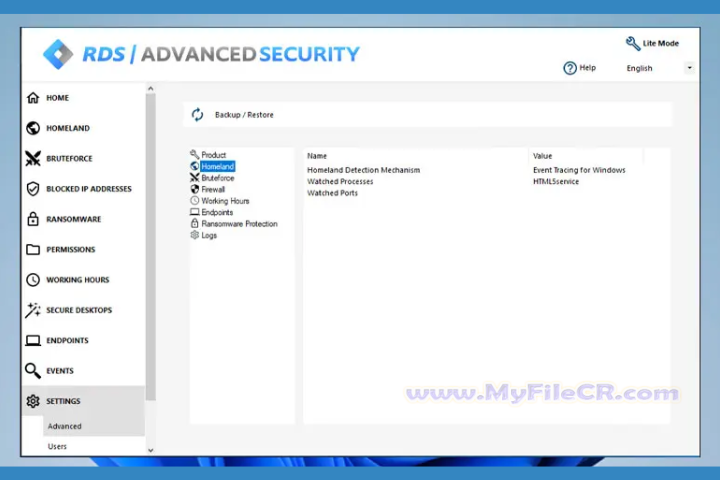
Task: Click sidebar scrollbar down arrow
Action: [x=151, y=451]
